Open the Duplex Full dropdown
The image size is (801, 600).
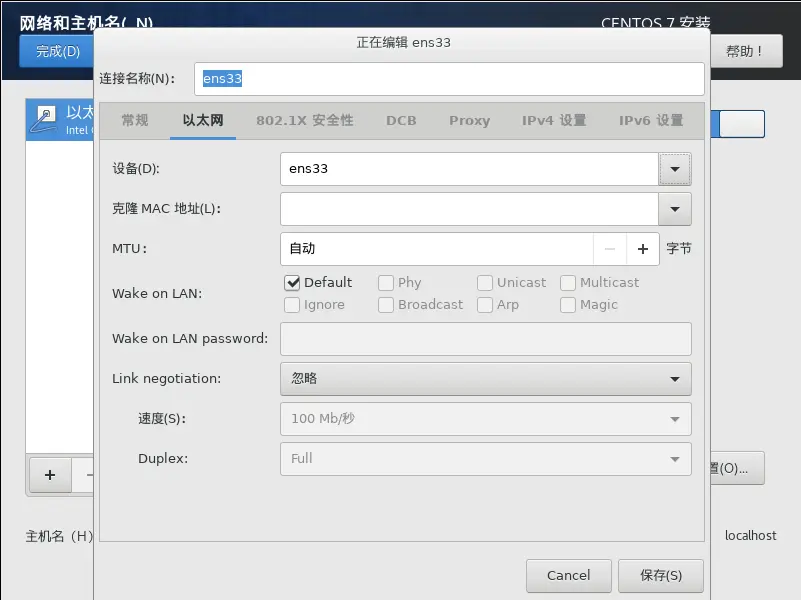[x=486, y=459]
